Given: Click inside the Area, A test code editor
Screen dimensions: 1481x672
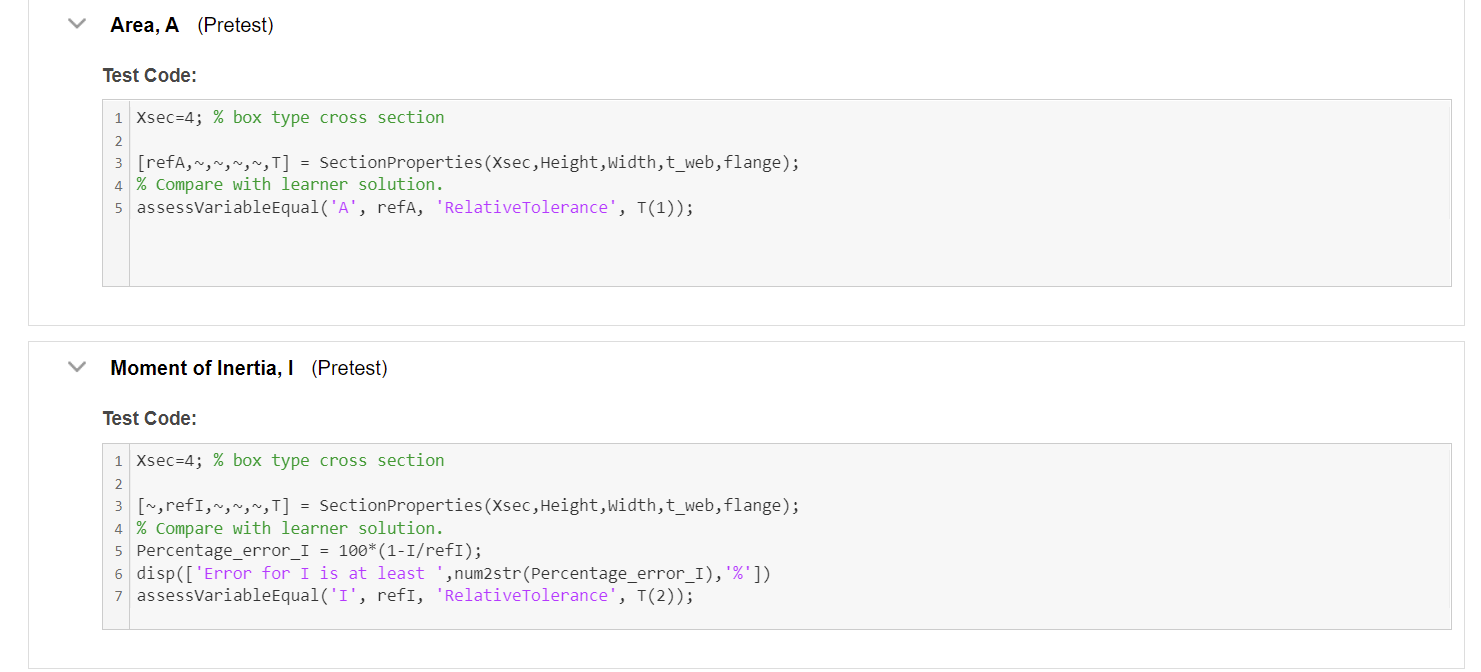Looking at the screenshot, I should (x=776, y=193).
